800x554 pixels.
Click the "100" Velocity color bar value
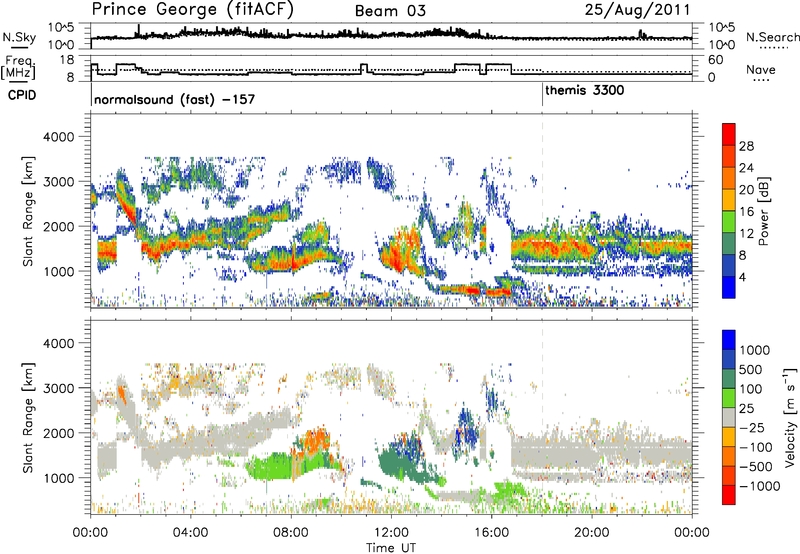point(751,389)
